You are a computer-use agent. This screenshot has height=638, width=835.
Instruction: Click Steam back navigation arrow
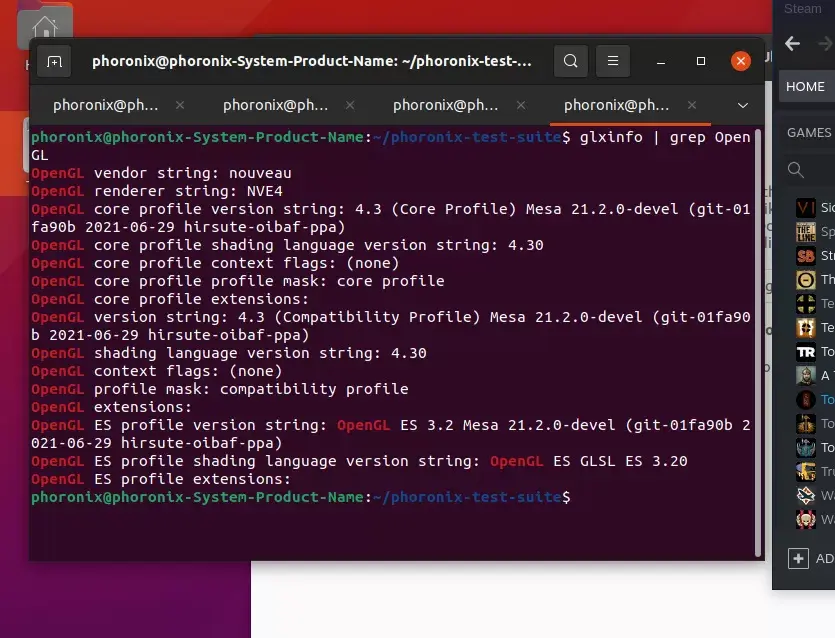coord(793,43)
